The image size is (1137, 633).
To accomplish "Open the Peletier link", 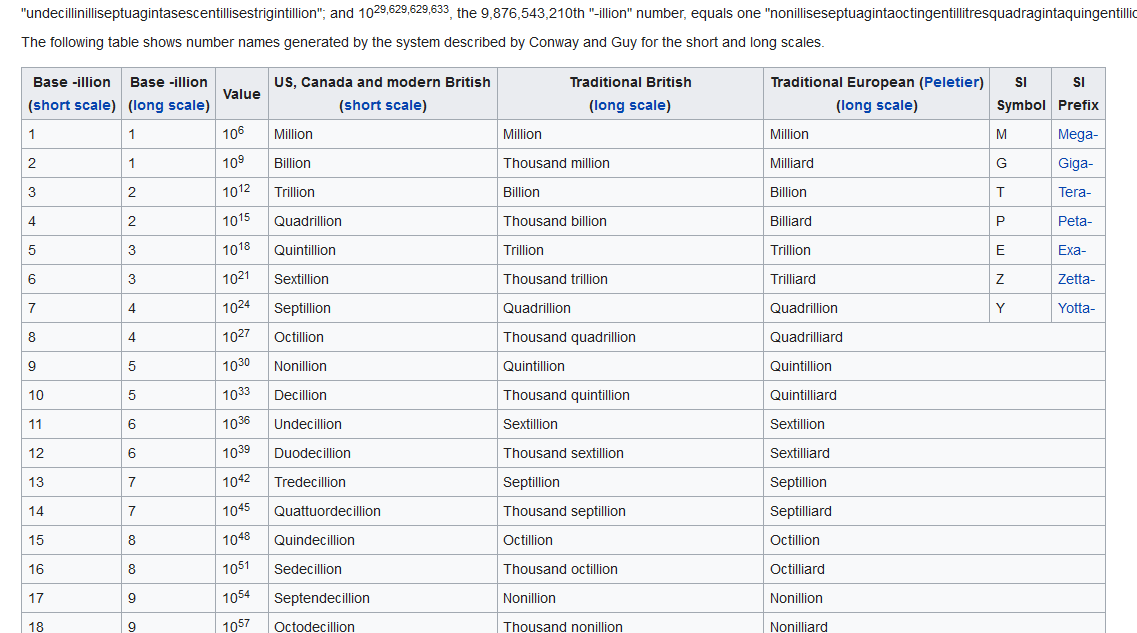I will point(951,82).
